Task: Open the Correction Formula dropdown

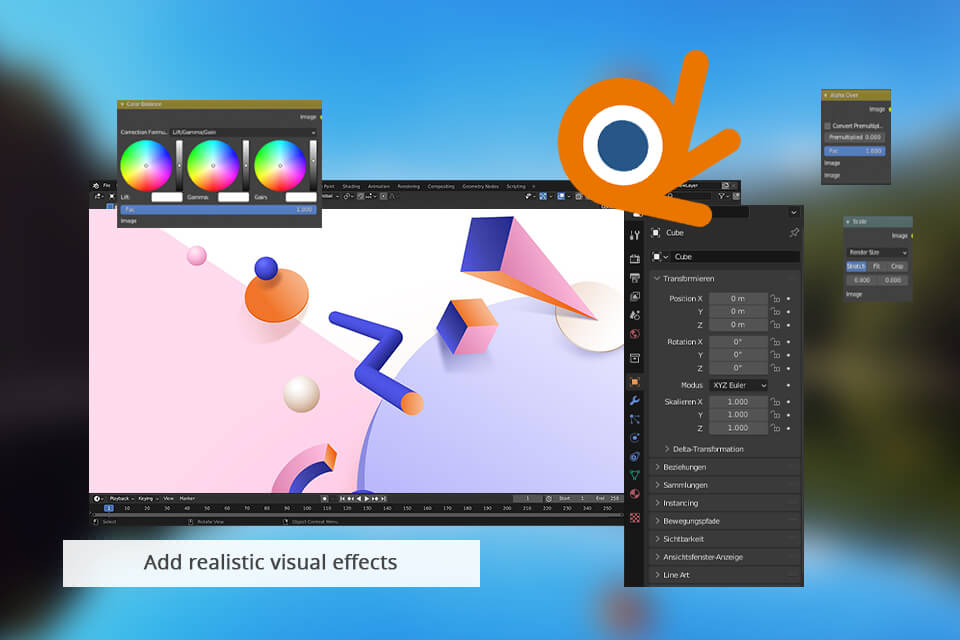Action: pos(244,132)
